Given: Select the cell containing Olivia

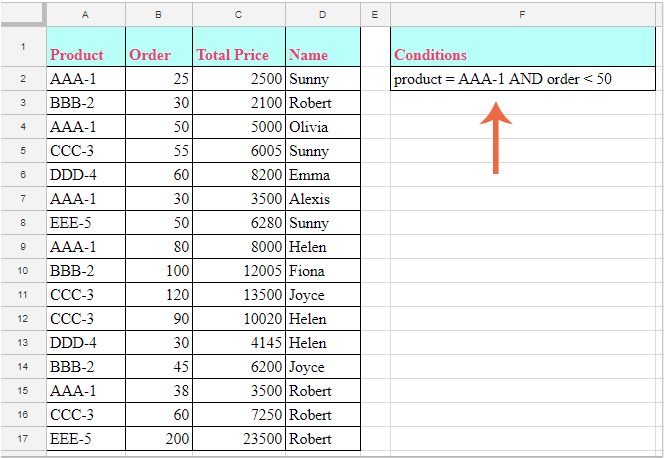Looking at the screenshot, I should click(322, 127).
